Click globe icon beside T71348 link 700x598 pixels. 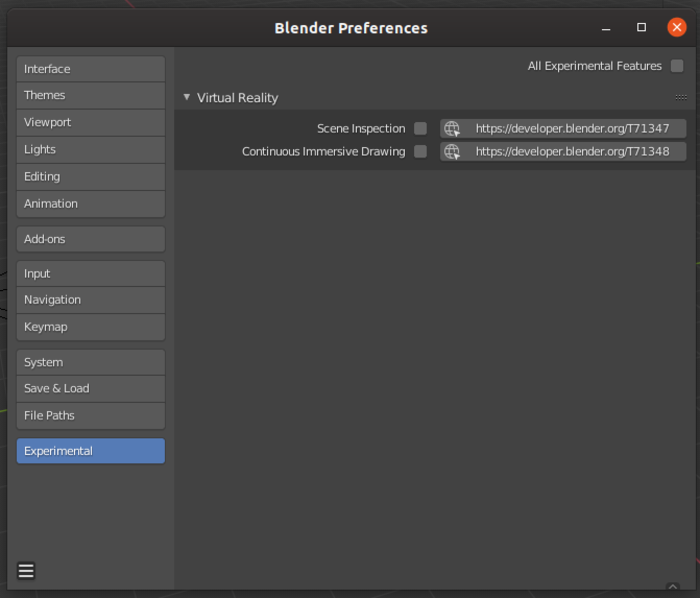tap(452, 152)
